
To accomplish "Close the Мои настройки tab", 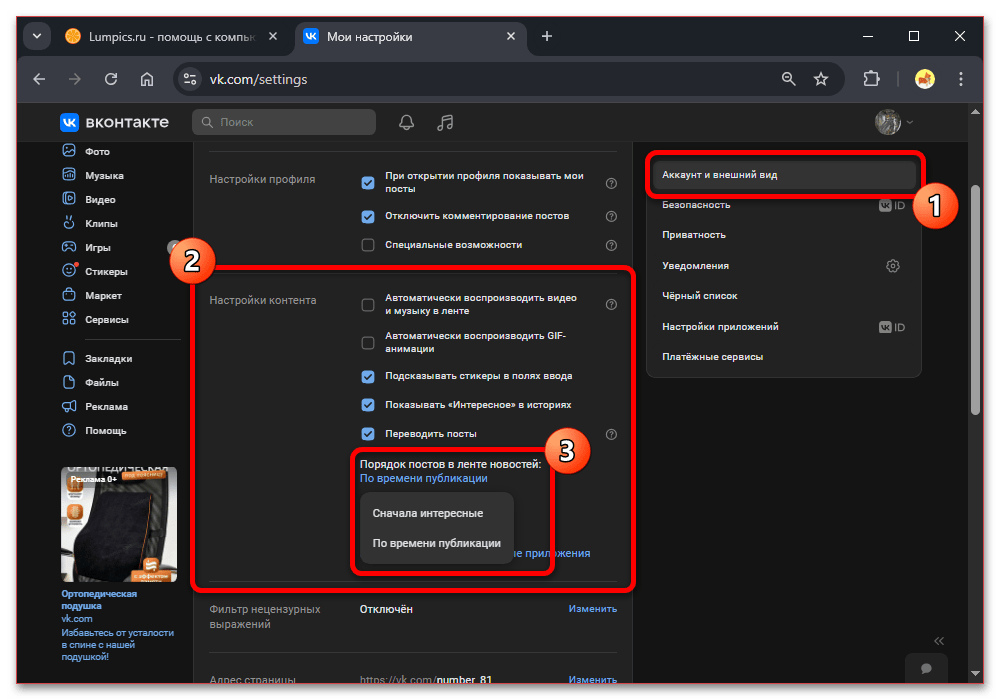I will point(511,36).
